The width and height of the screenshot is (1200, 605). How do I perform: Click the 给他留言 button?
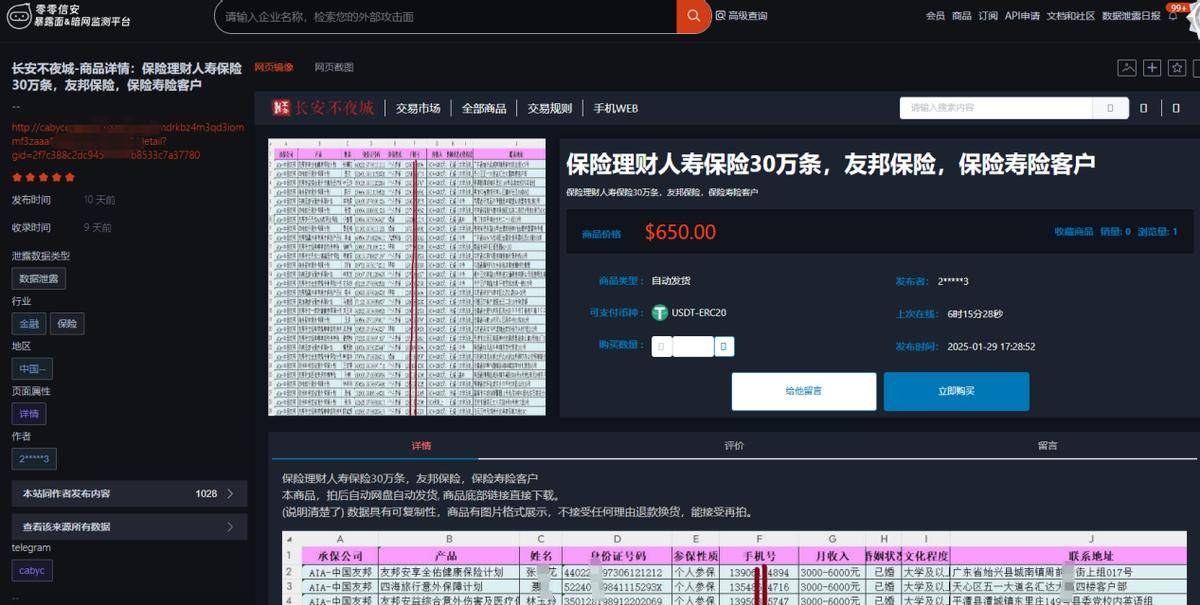click(804, 391)
